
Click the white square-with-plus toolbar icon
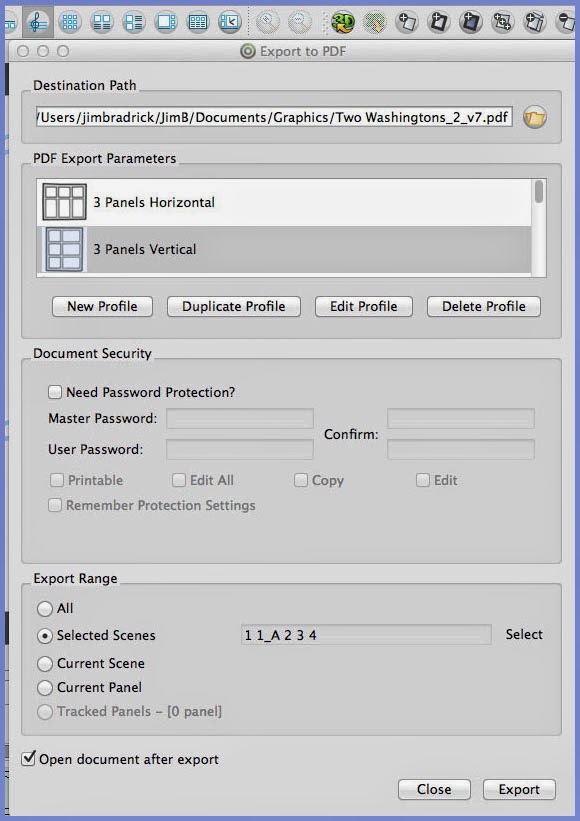pyautogui.click(x=406, y=22)
